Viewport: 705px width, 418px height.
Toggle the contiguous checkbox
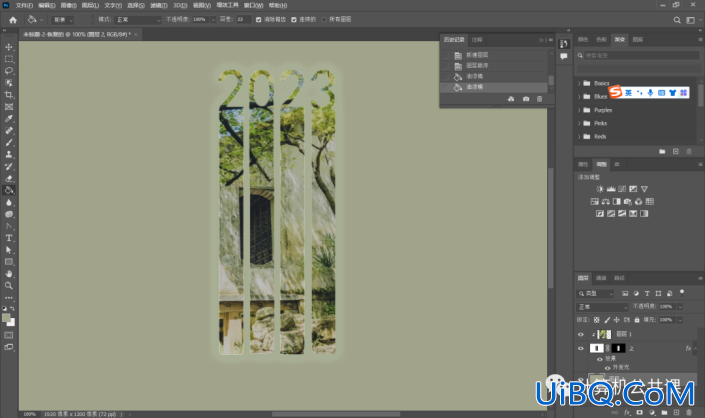tap(294, 20)
